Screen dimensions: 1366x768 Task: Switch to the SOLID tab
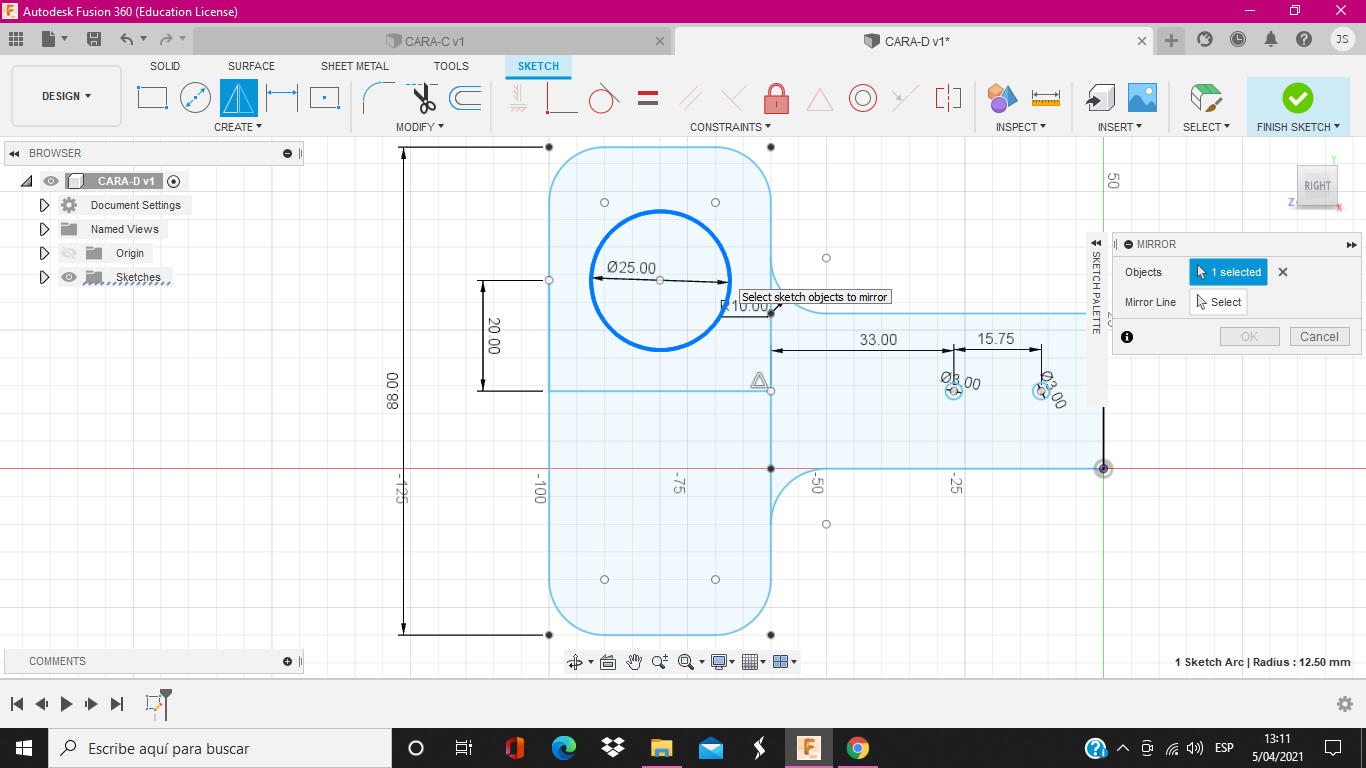pos(165,66)
